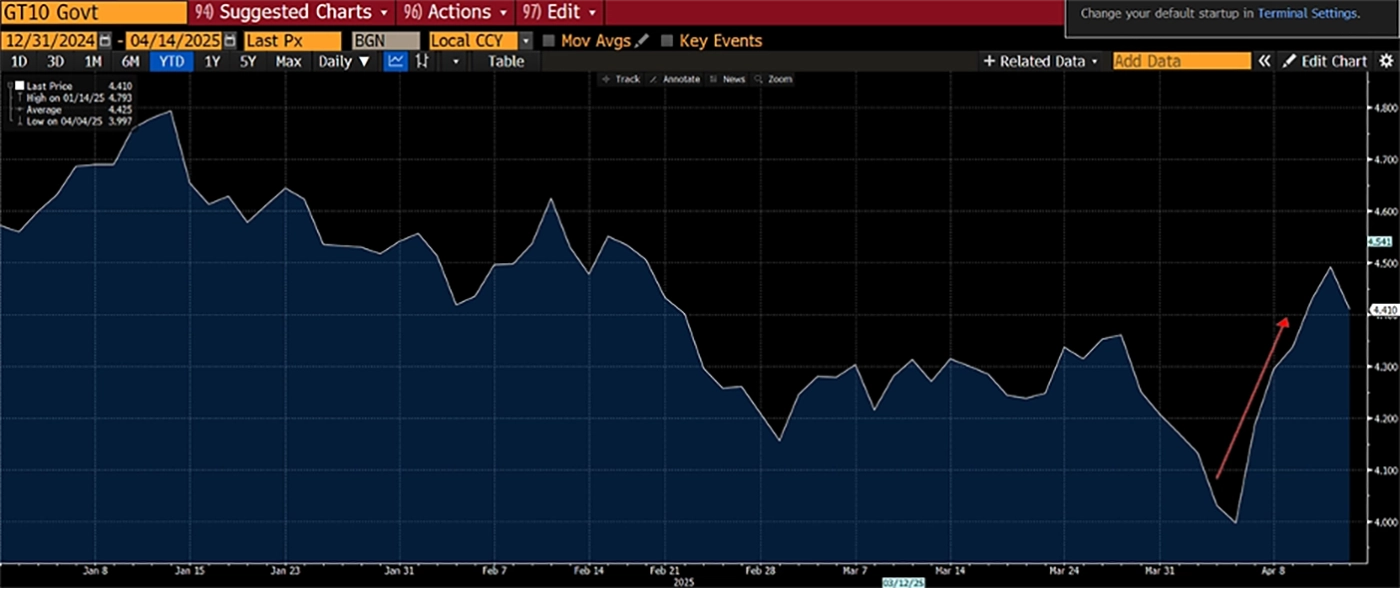Enable the Mov Avgs checkbox
Viewport: 1400px width, 589px height.
(x=548, y=41)
